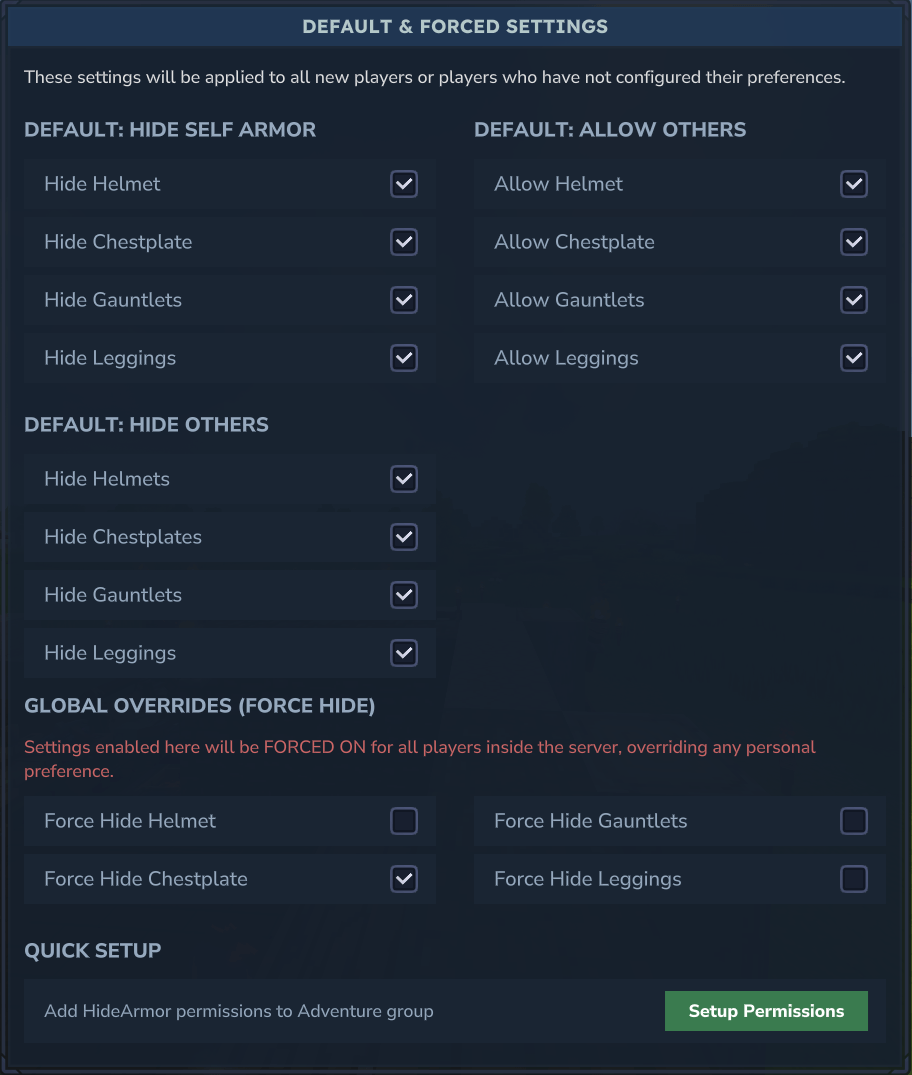Check the Force Hide Gauntlets box
The image size is (912, 1075).
pyautogui.click(x=854, y=821)
